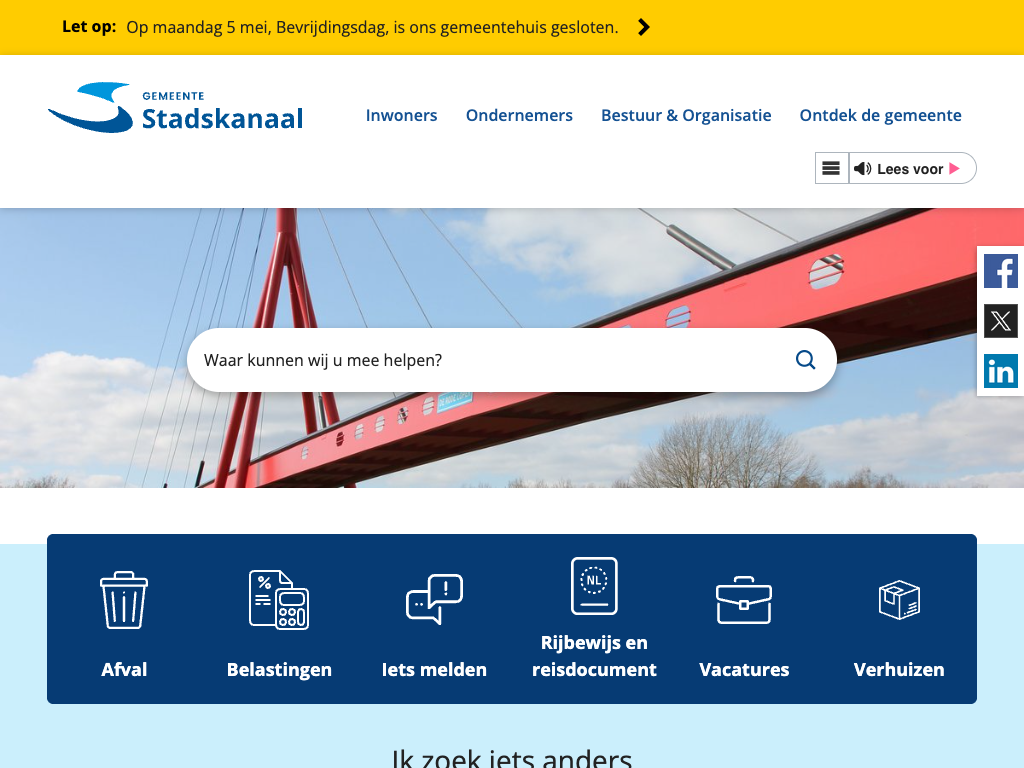1024x768 pixels.
Task: Go to Bestuur & Organisatie
Action: pos(686,115)
